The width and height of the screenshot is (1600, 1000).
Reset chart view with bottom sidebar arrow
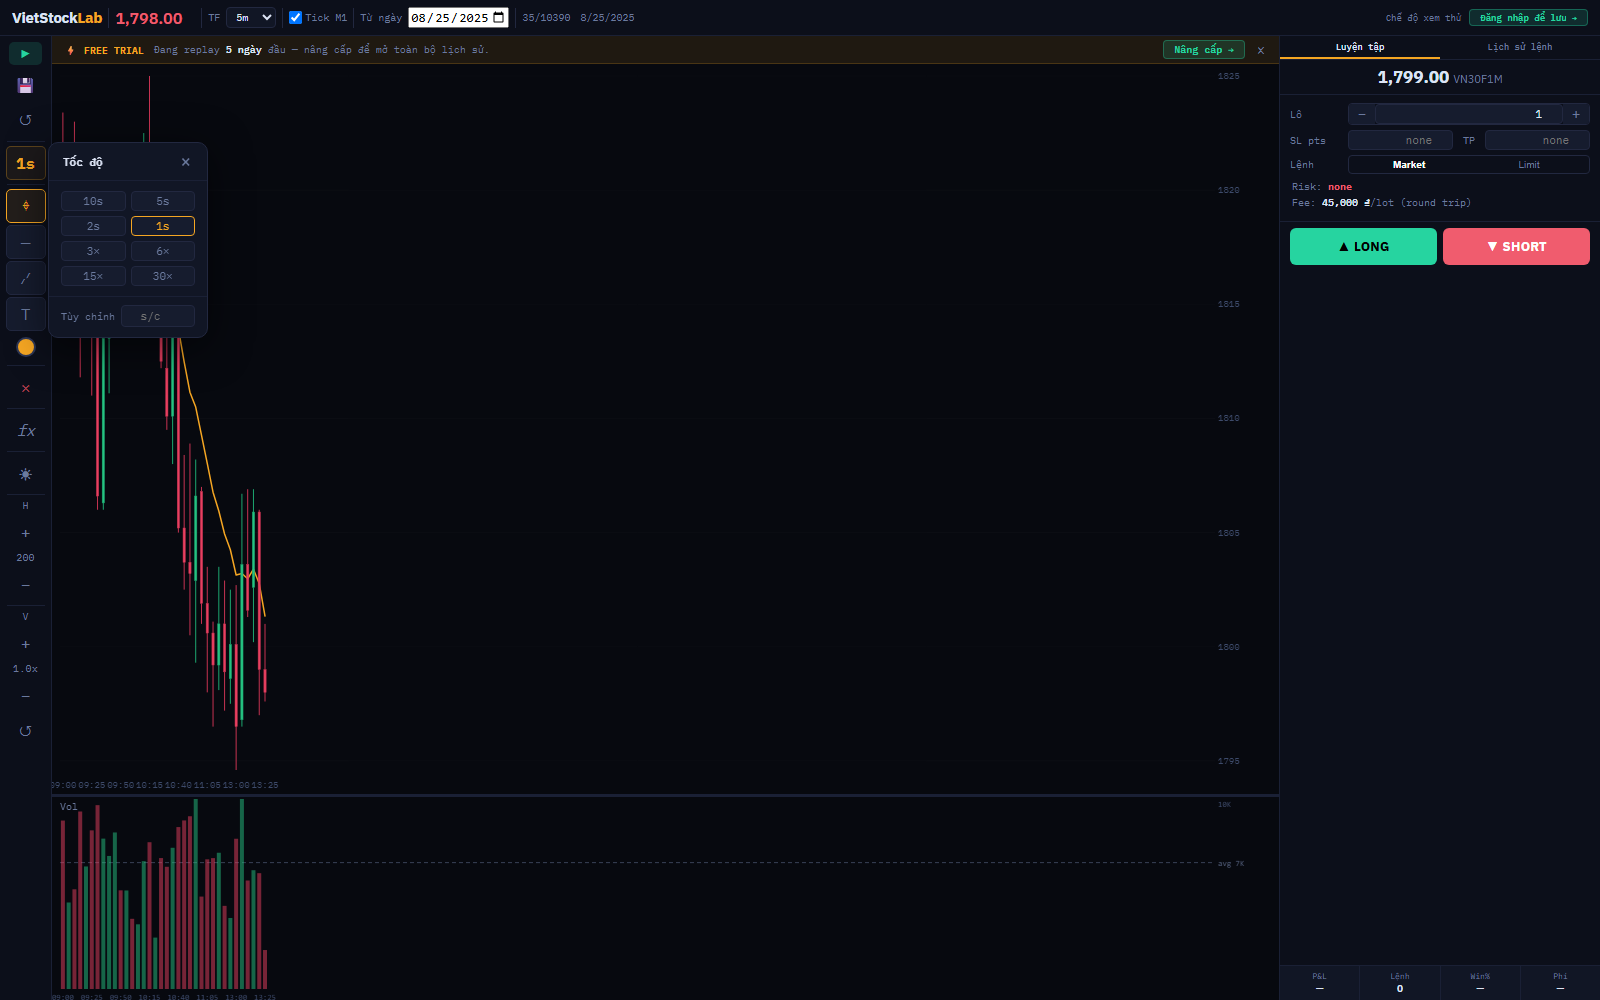tap(25, 731)
